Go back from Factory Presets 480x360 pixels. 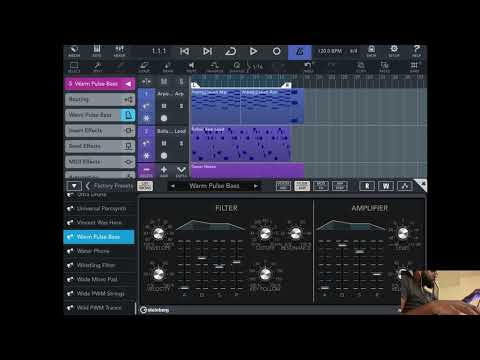(x=88, y=186)
